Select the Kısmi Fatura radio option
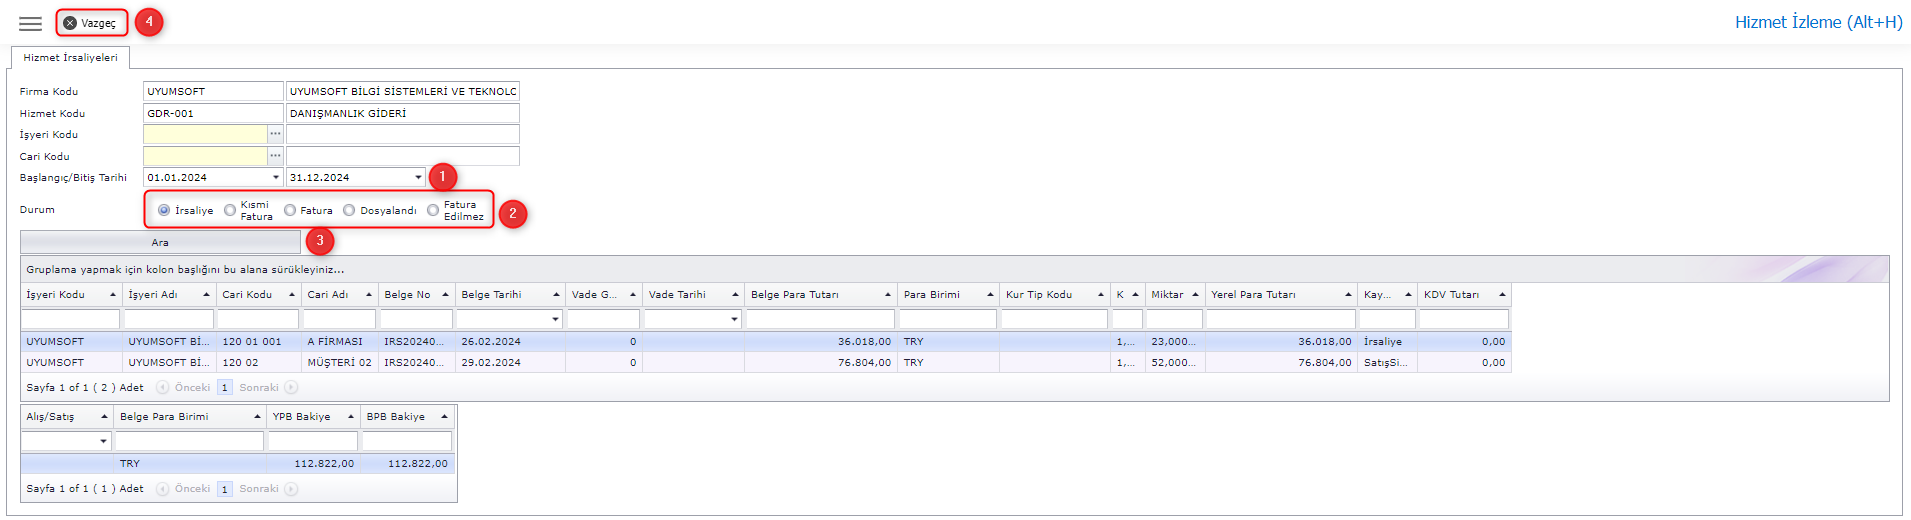Viewport: 1911px width, 520px height. (230, 210)
